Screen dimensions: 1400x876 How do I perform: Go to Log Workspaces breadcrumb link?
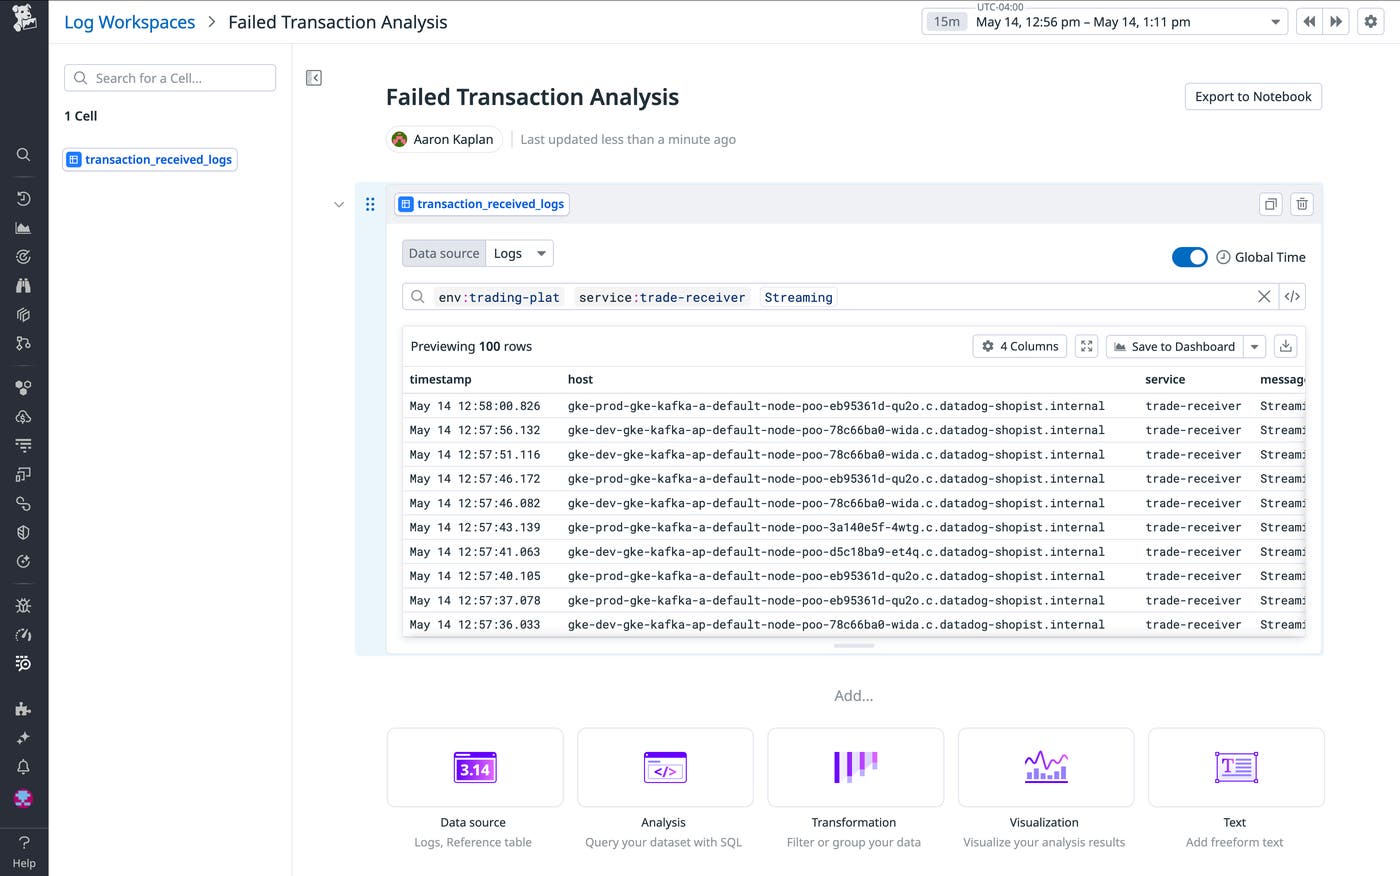130,22
